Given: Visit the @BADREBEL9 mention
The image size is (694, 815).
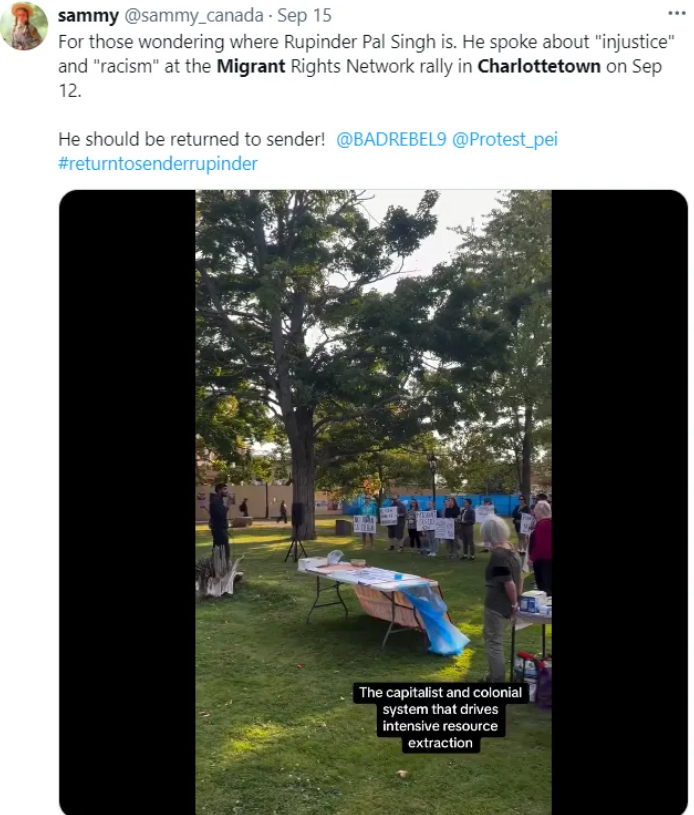Looking at the screenshot, I should coord(391,139).
